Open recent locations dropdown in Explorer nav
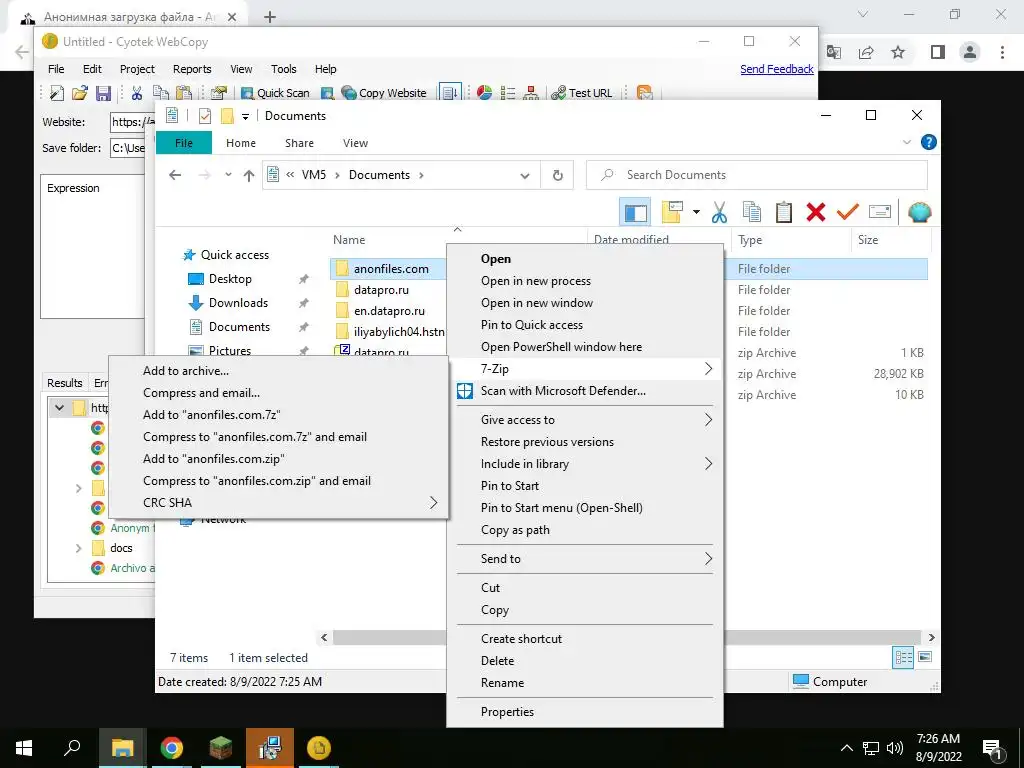 click(228, 175)
